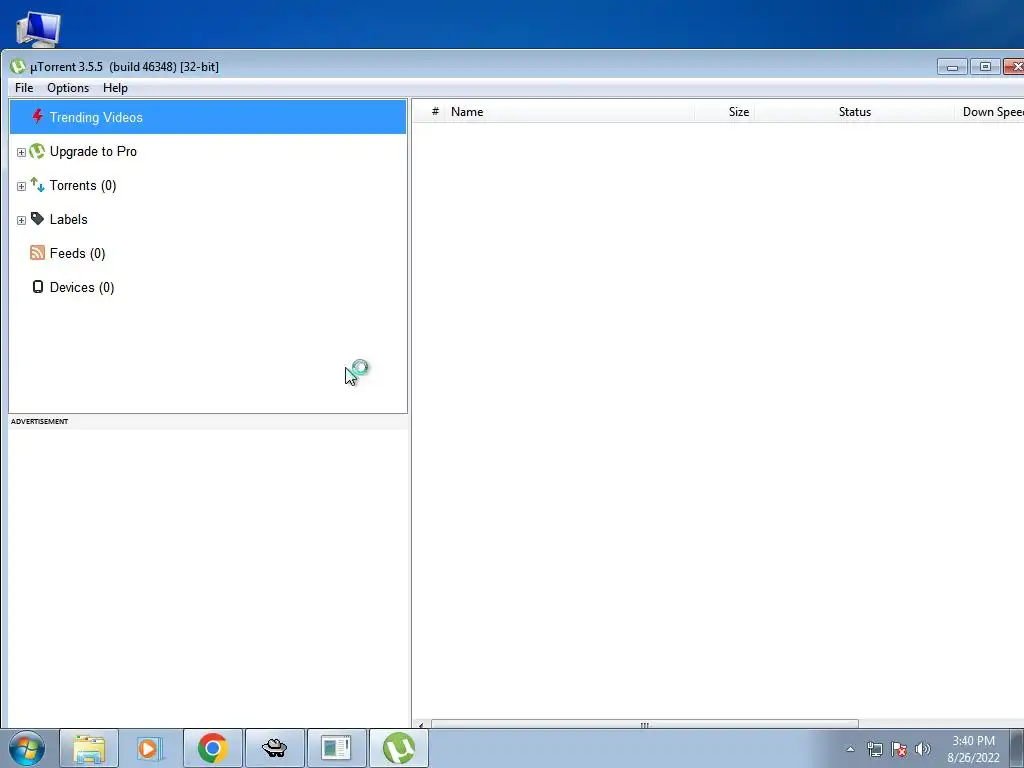Maximize the uTorrent window
This screenshot has height=768, width=1024.
point(985,67)
